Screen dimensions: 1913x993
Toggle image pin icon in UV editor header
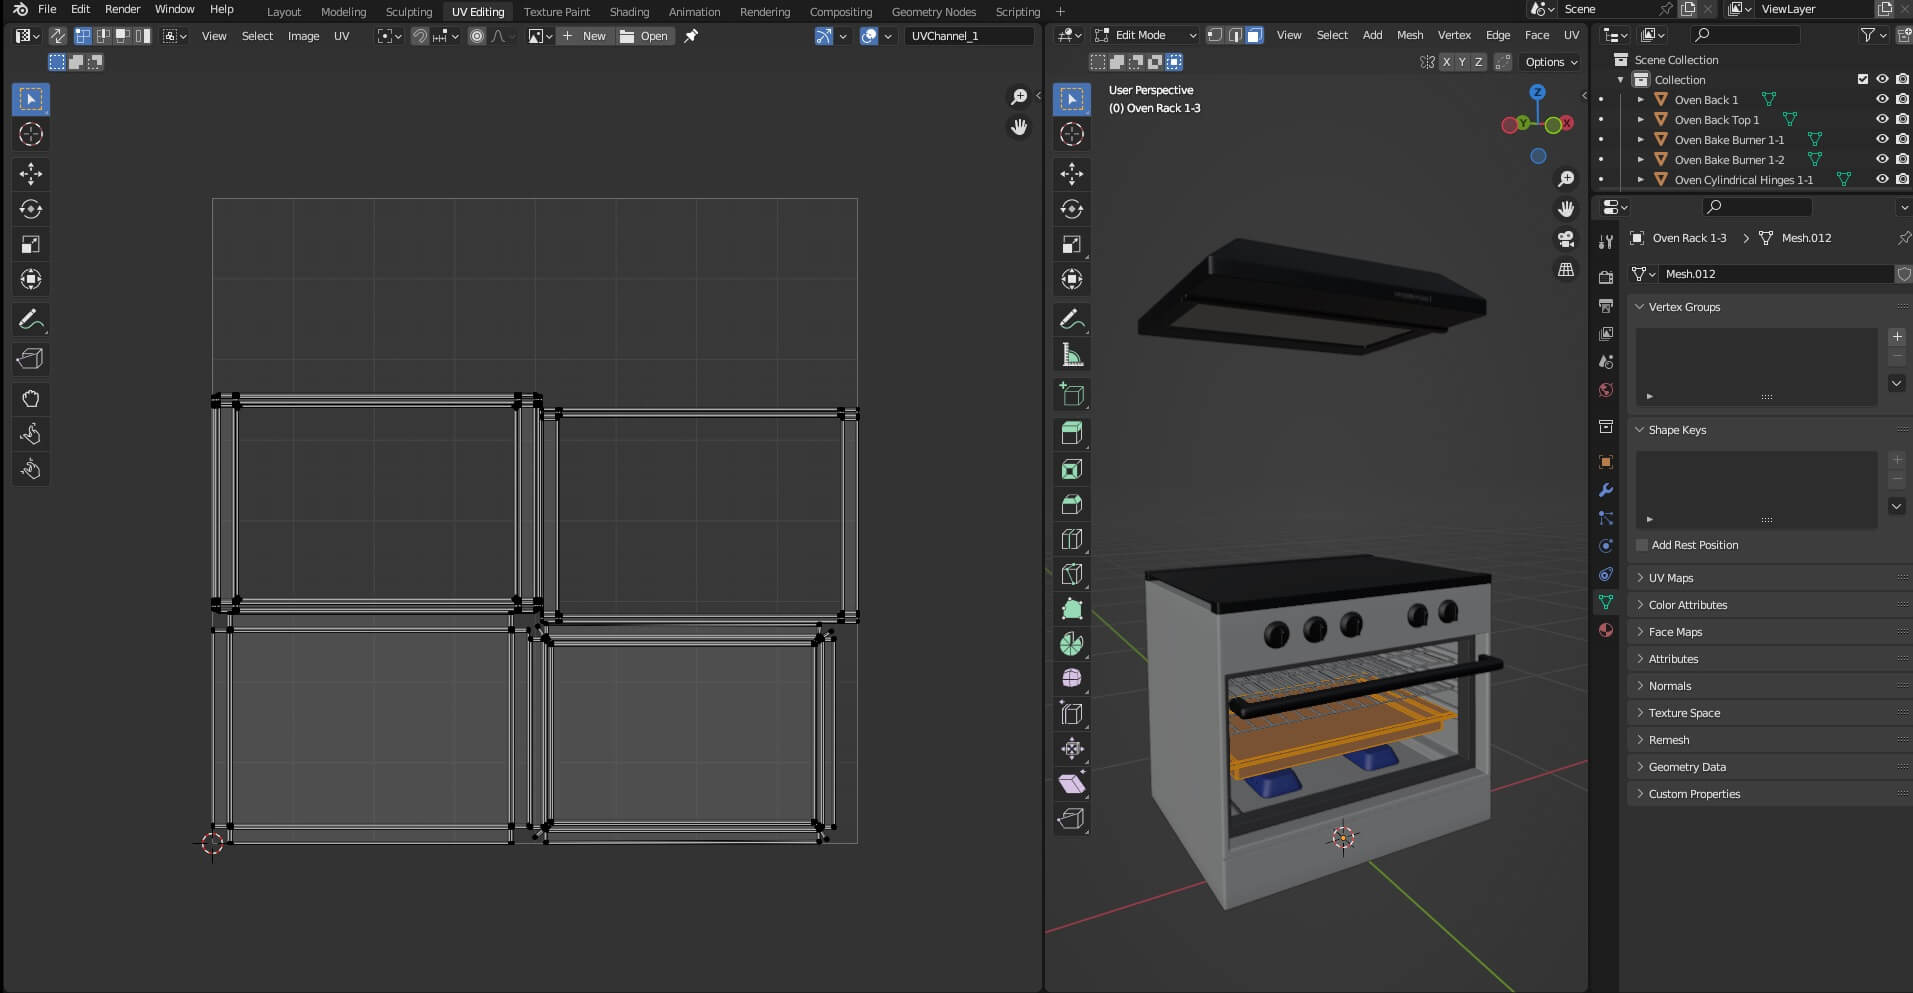tap(691, 36)
